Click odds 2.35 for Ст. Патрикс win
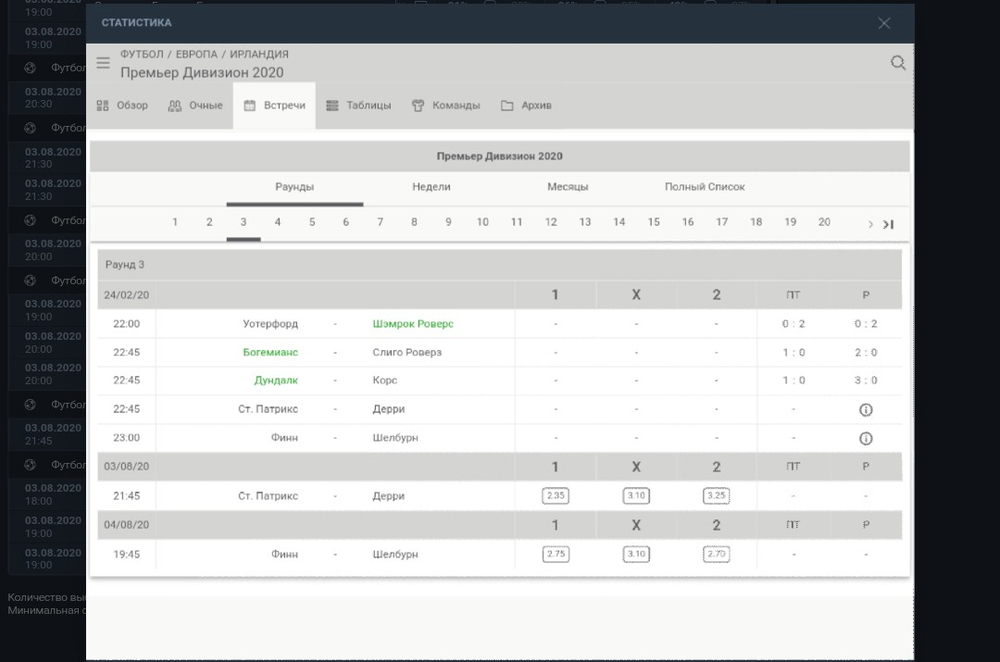 click(x=555, y=495)
